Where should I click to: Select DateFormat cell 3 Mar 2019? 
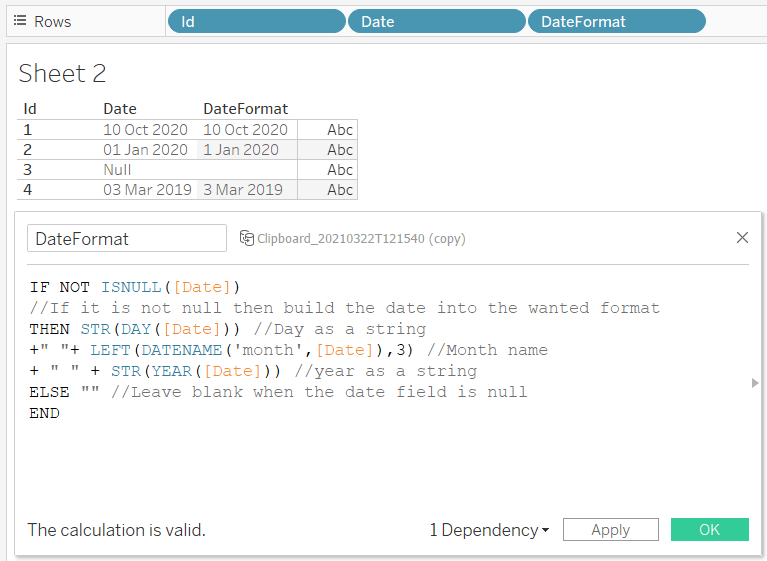tap(243, 190)
